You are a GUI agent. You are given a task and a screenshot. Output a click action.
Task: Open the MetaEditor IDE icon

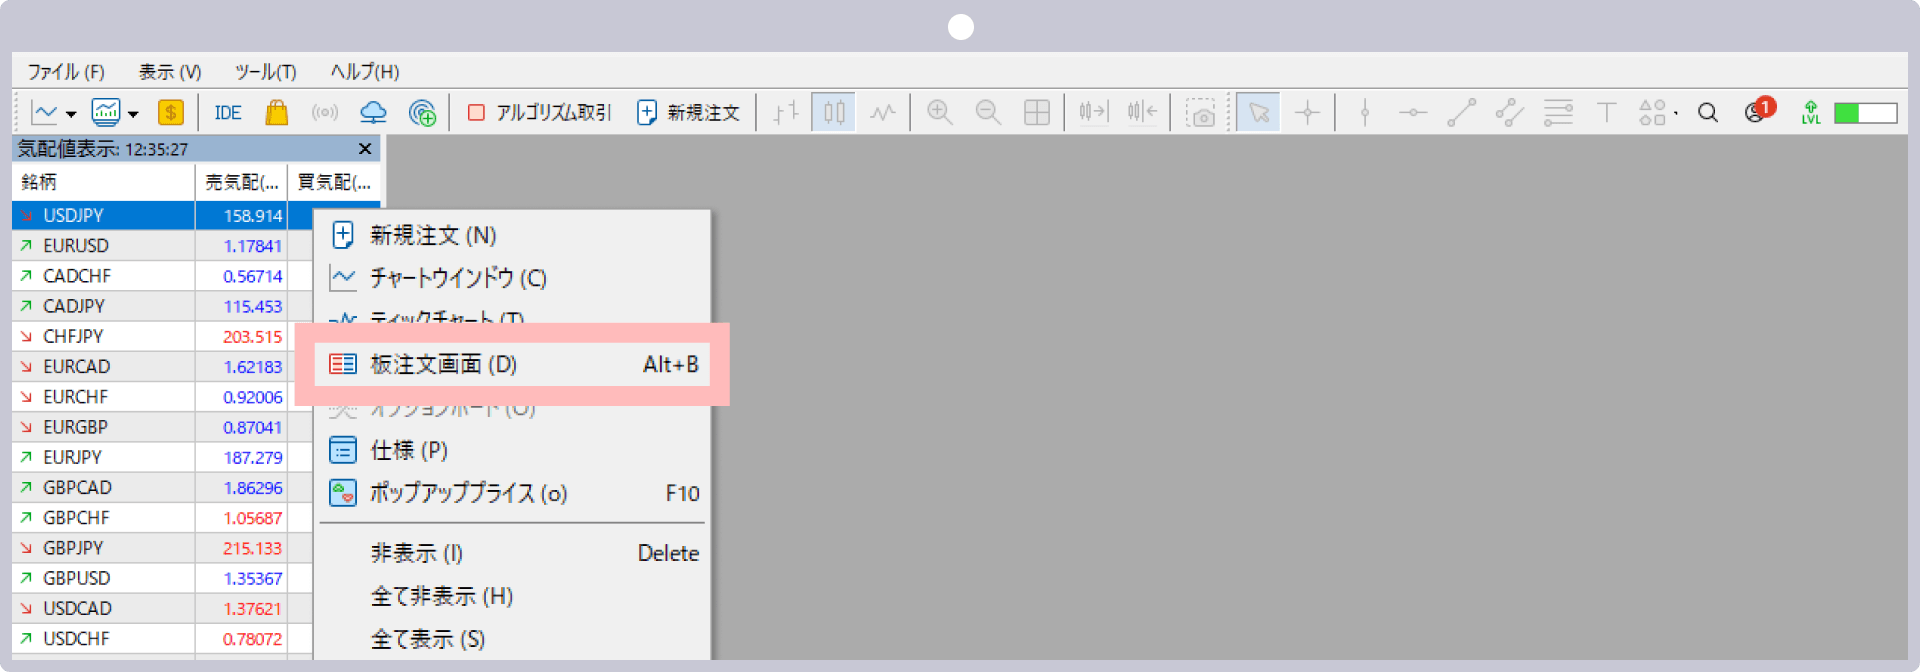[228, 113]
